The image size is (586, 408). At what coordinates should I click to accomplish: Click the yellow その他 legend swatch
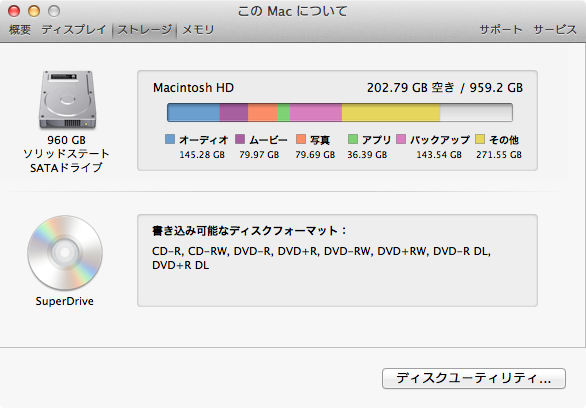tap(480, 139)
